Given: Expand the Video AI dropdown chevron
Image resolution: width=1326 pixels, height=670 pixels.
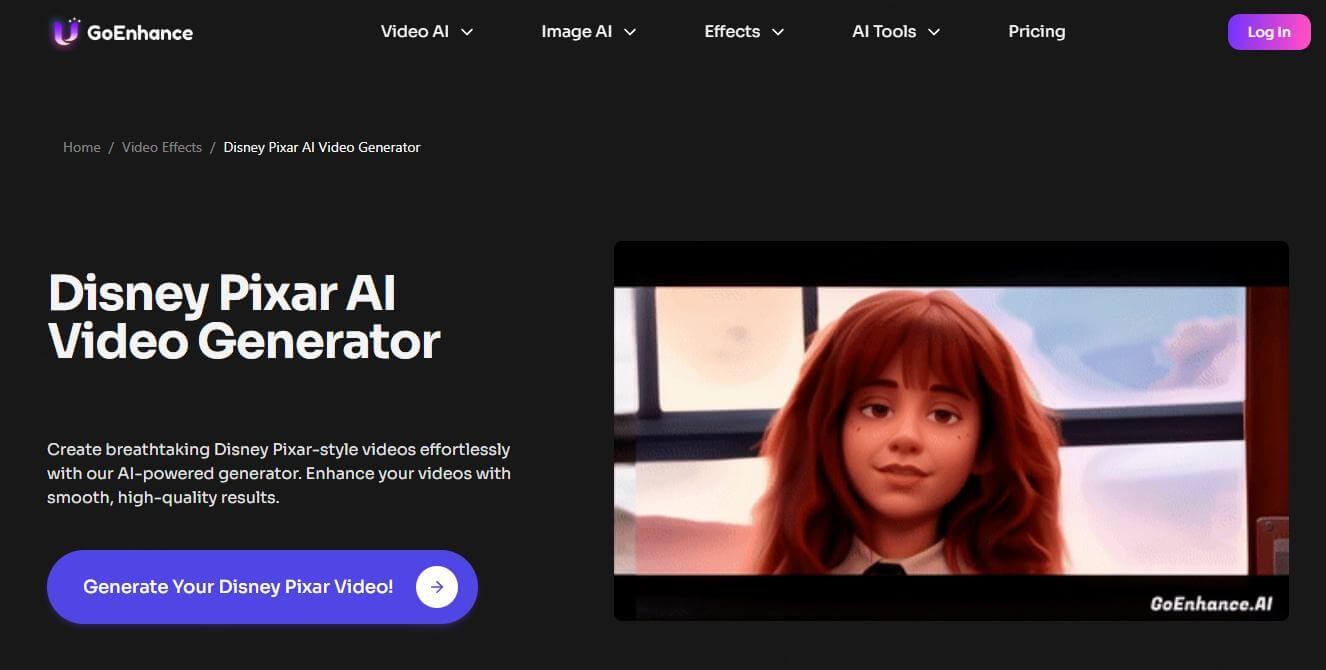Looking at the screenshot, I should (466, 31).
